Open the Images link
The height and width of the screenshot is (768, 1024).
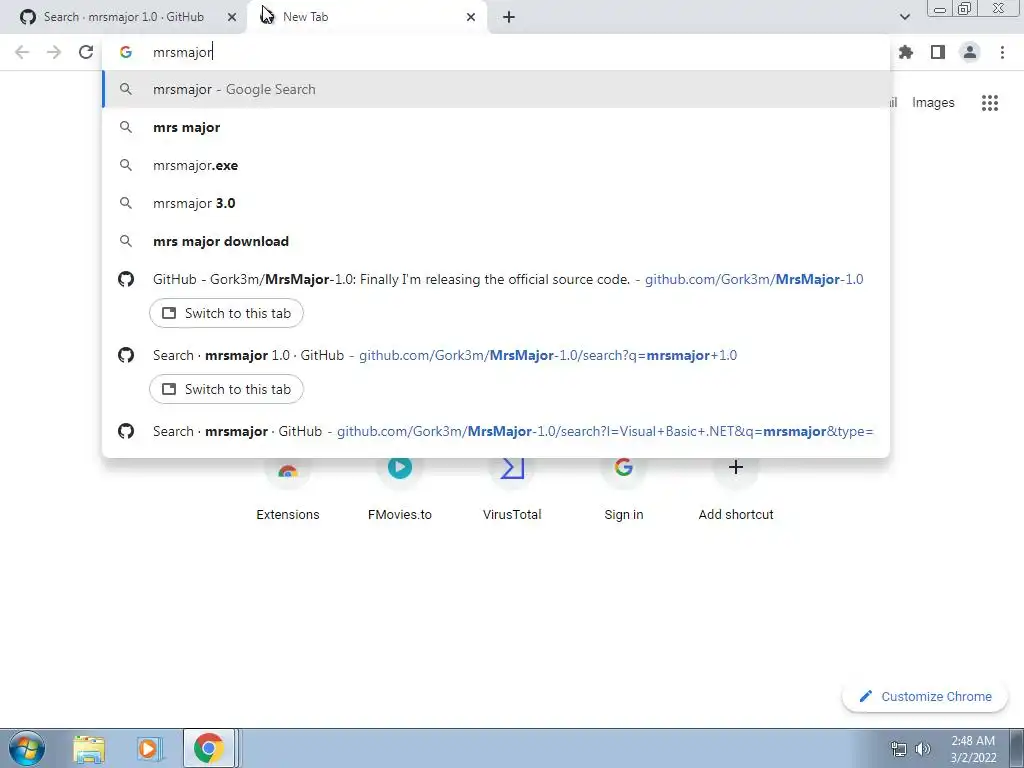(x=933, y=103)
